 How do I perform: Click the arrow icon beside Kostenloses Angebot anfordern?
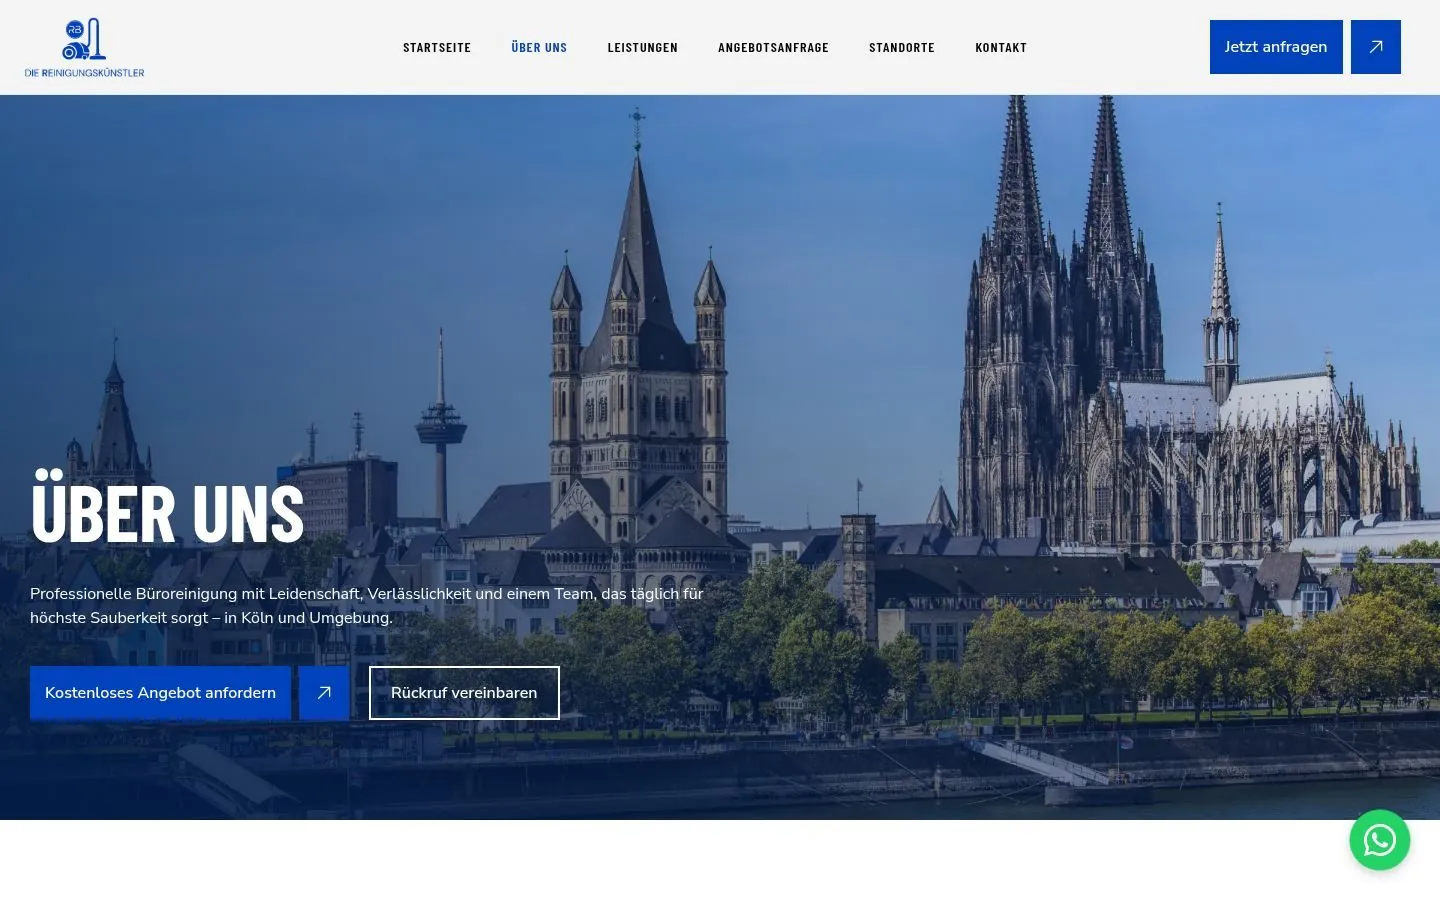pyautogui.click(x=324, y=693)
